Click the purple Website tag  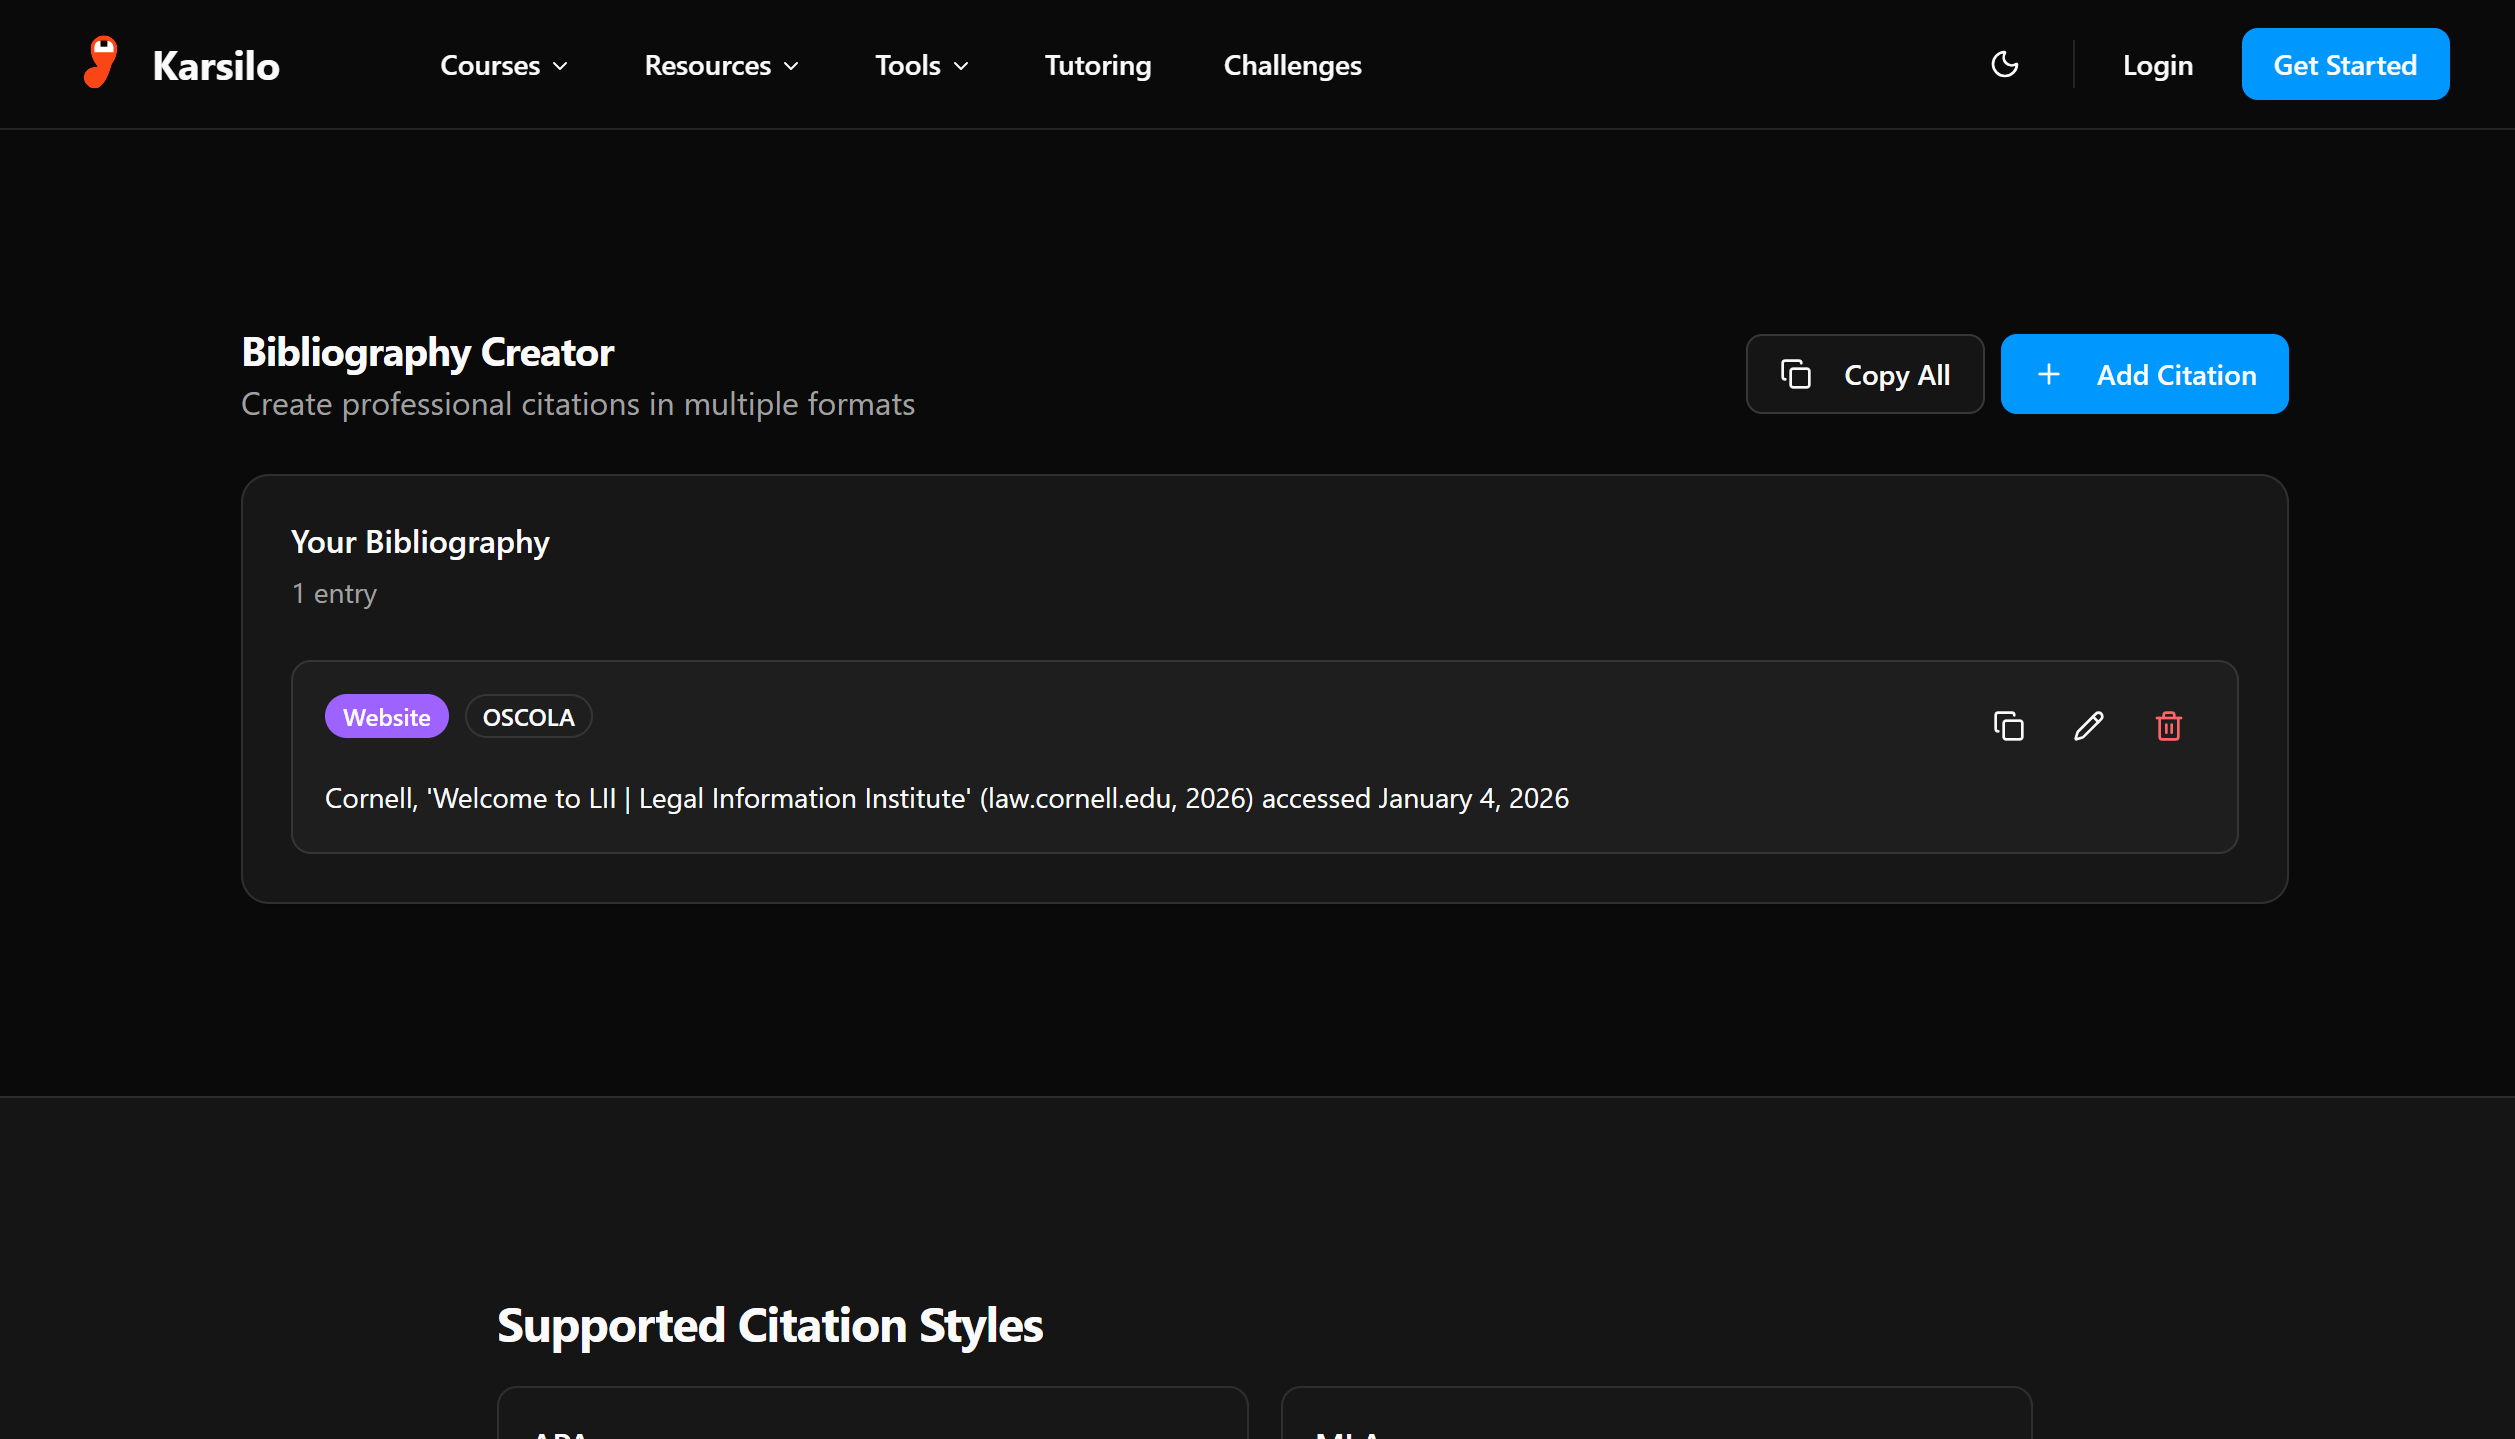pos(386,718)
